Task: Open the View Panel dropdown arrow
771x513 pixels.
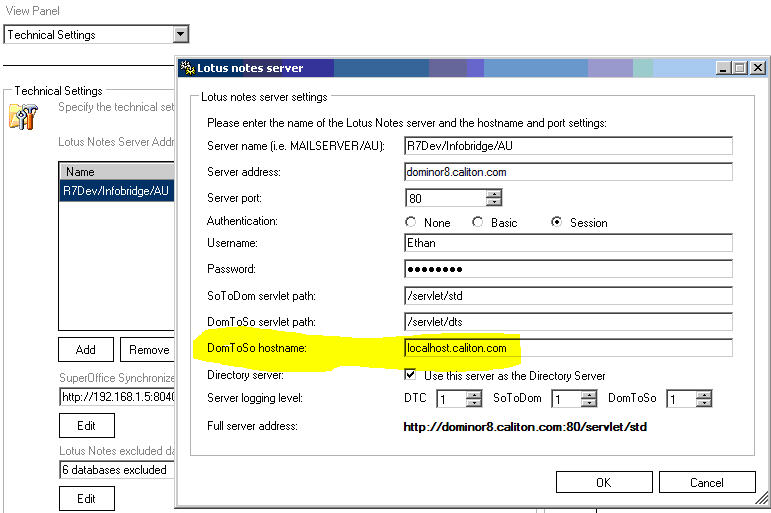Action: (180, 34)
